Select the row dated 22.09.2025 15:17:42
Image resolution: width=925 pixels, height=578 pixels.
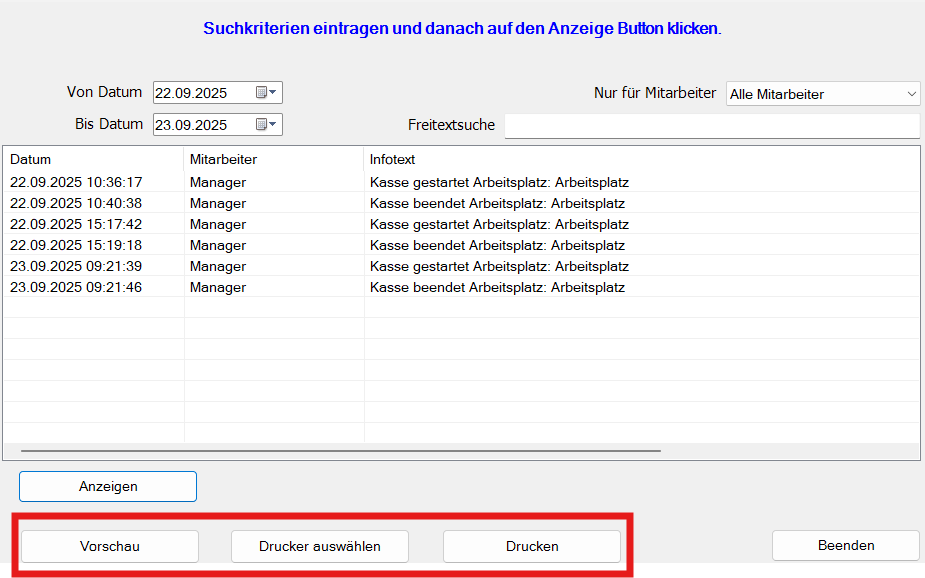[x=462, y=224]
